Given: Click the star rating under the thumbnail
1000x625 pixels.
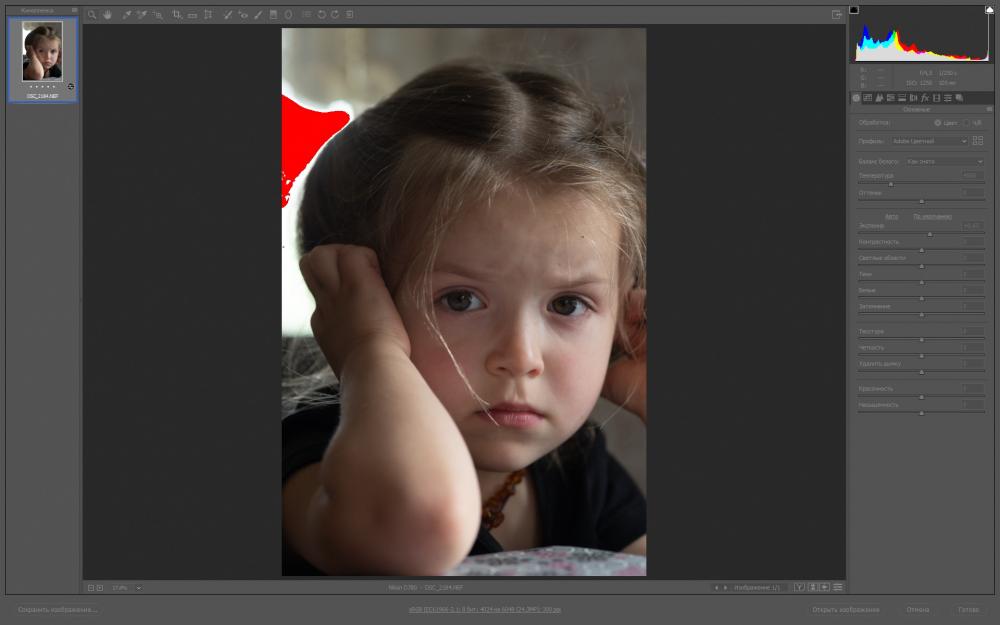Looking at the screenshot, I should point(42,87).
